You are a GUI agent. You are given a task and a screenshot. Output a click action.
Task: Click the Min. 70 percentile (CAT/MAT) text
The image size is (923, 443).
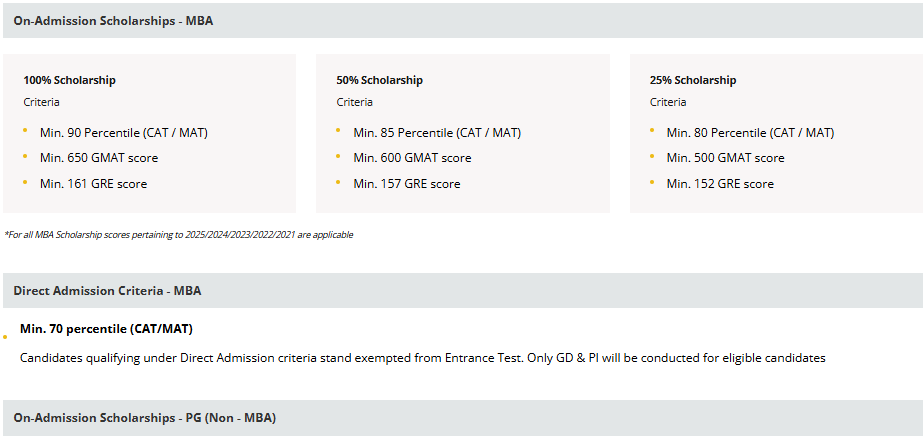[x=107, y=329]
